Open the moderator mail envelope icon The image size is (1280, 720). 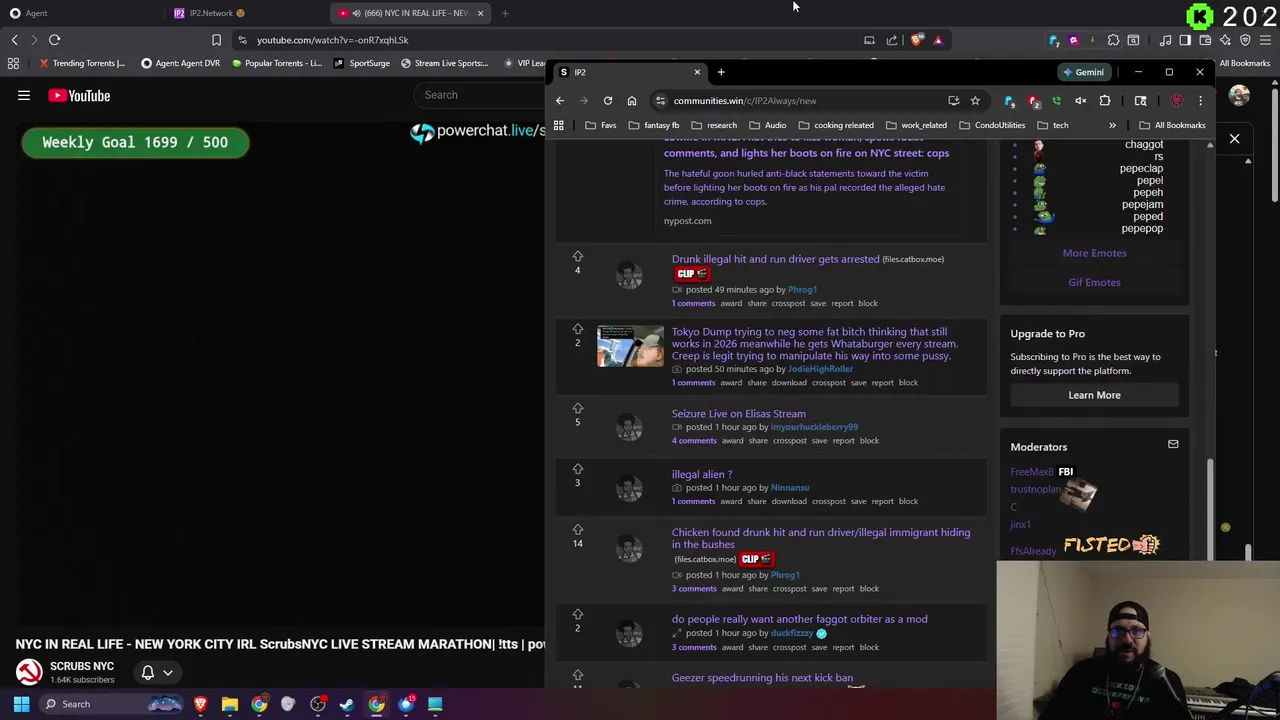click(1173, 444)
